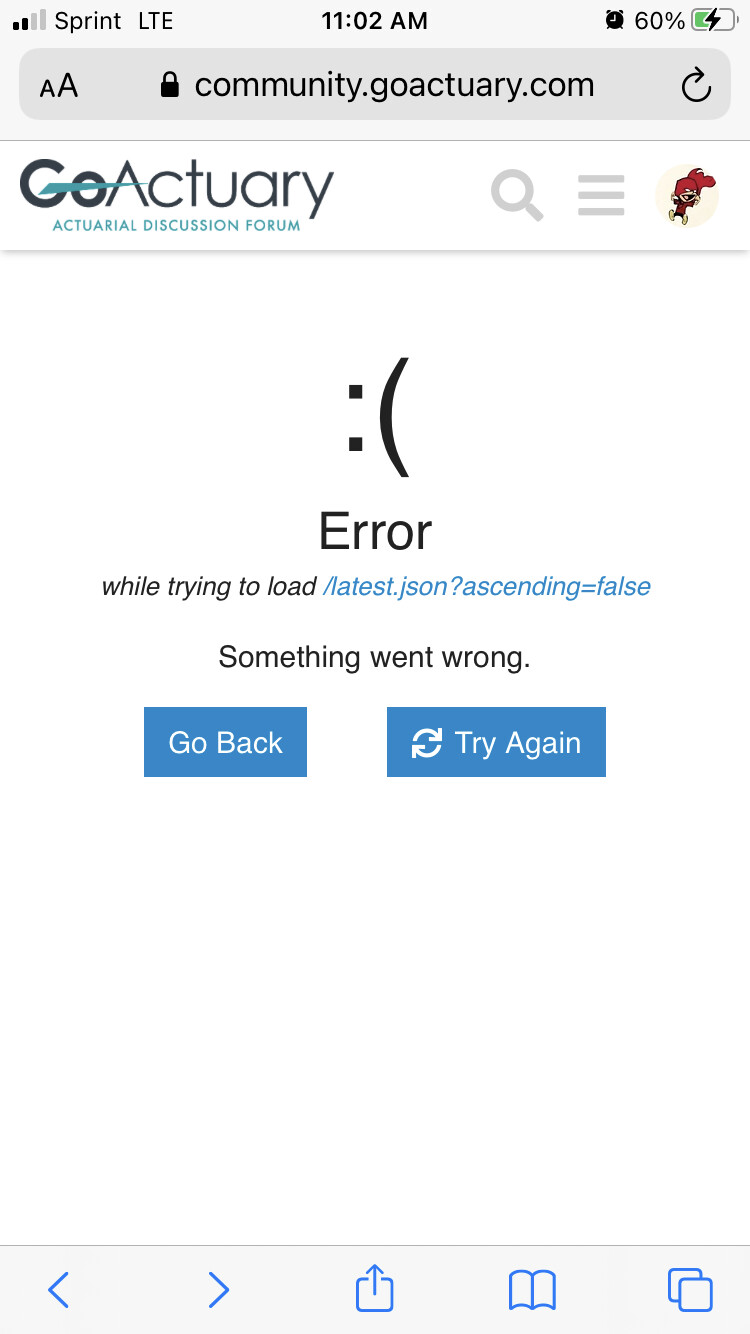This screenshot has height=1334, width=750.
Task: Reload the page with circular arrow icon
Action: tap(696, 86)
